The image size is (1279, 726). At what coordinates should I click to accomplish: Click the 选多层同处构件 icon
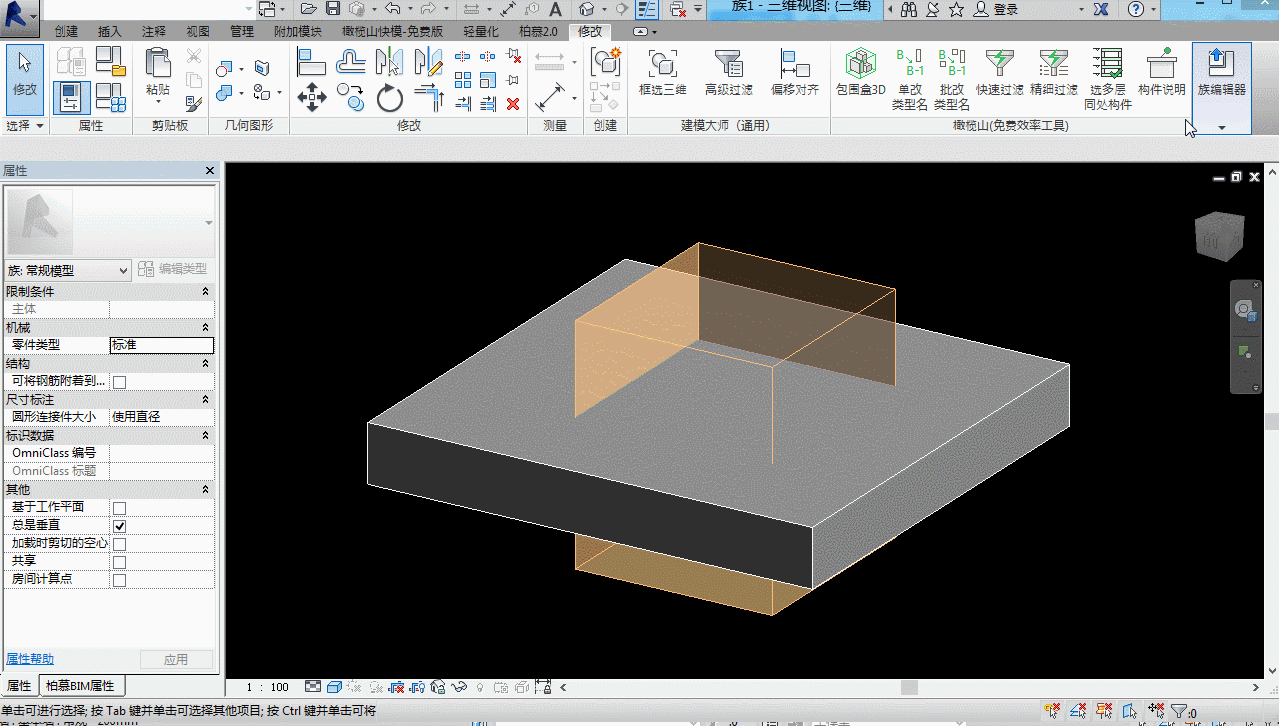pyautogui.click(x=1107, y=64)
